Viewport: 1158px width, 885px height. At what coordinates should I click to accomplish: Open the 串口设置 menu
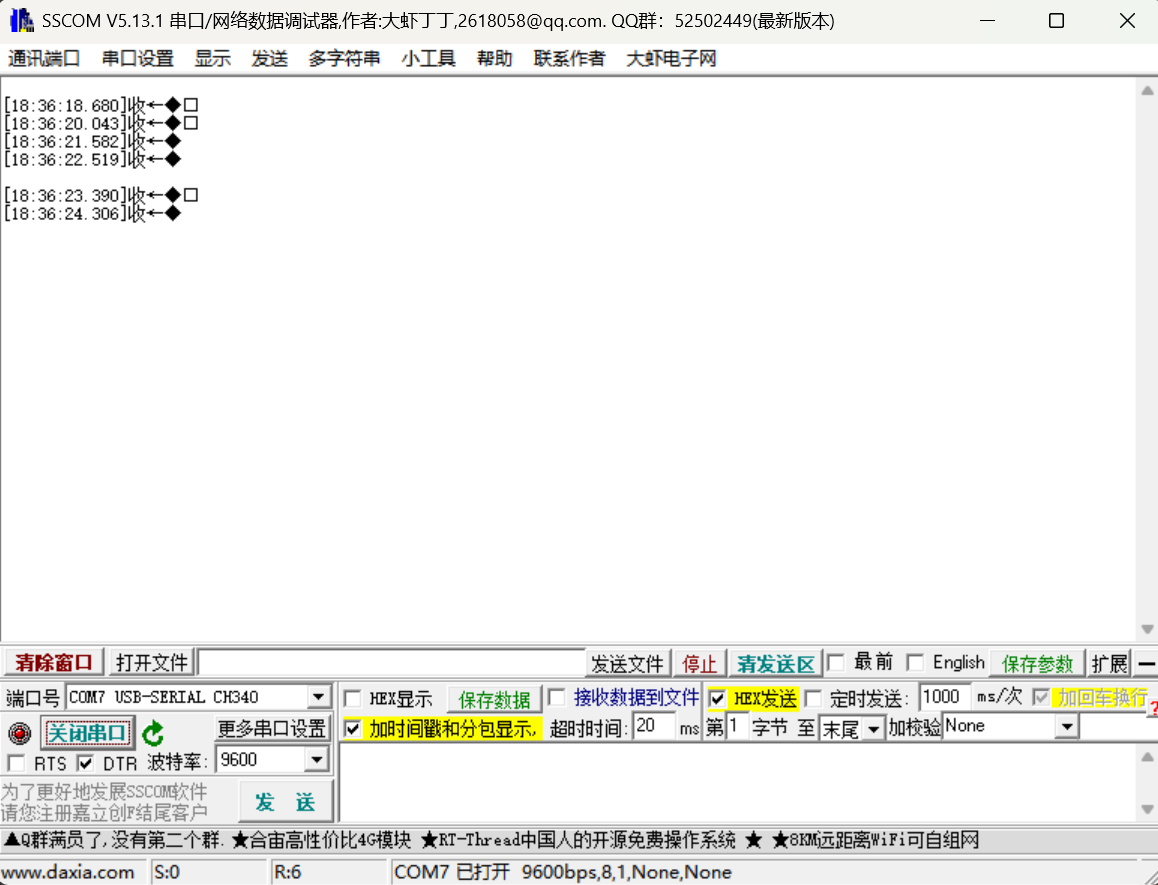coord(137,59)
